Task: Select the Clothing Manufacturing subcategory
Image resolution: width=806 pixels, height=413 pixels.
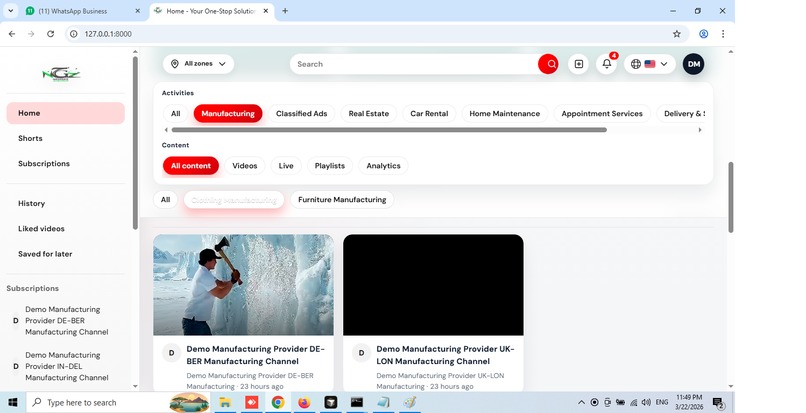Action: click(x=234, y=200)
